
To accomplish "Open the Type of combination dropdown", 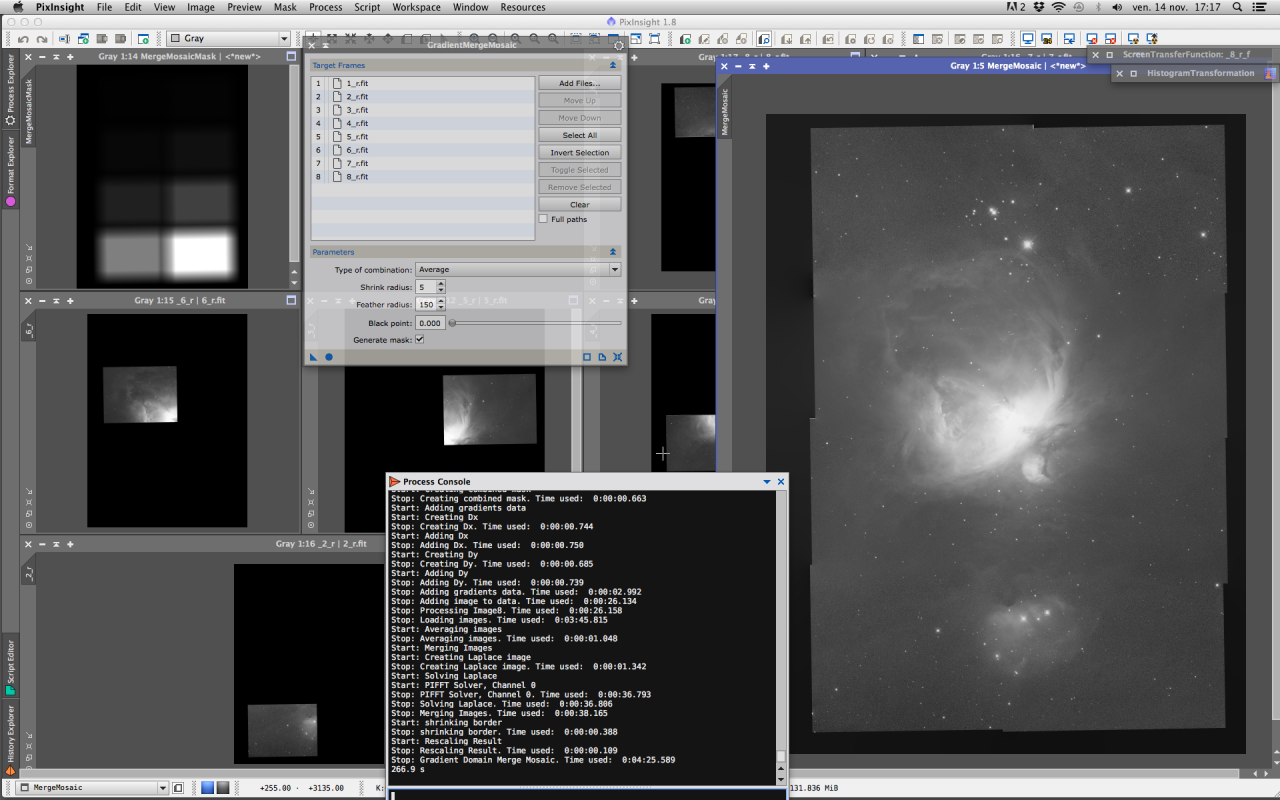I will click(518, 270).
